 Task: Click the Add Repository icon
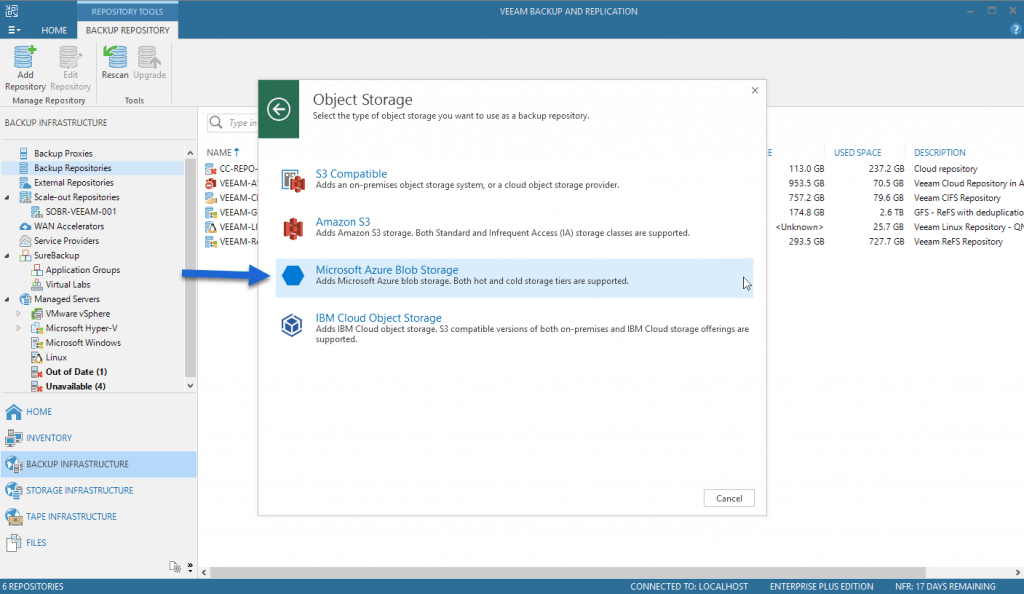[25, 57]
